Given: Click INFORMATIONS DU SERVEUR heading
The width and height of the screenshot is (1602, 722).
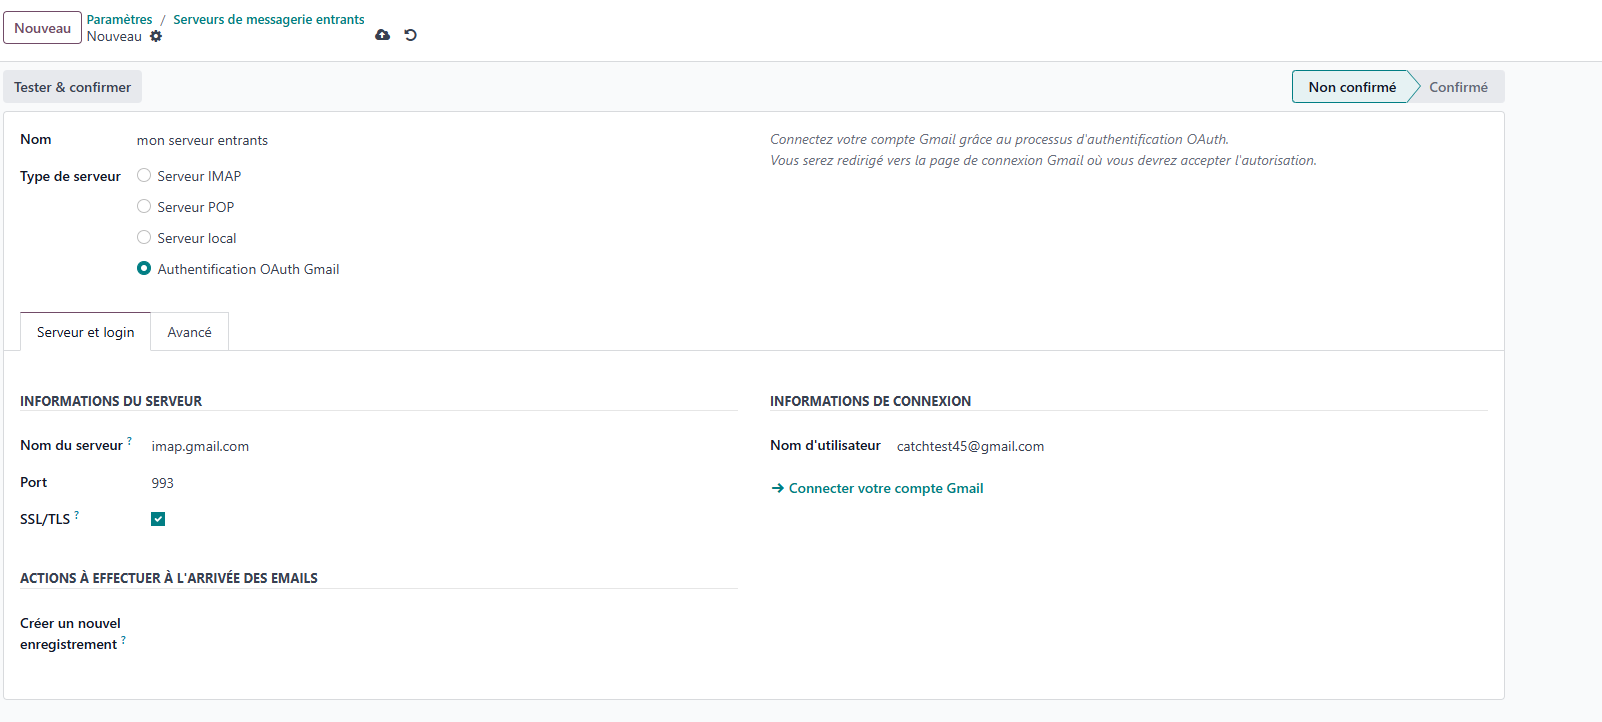Looking at the screenshot, I should (x=111, y=401).
